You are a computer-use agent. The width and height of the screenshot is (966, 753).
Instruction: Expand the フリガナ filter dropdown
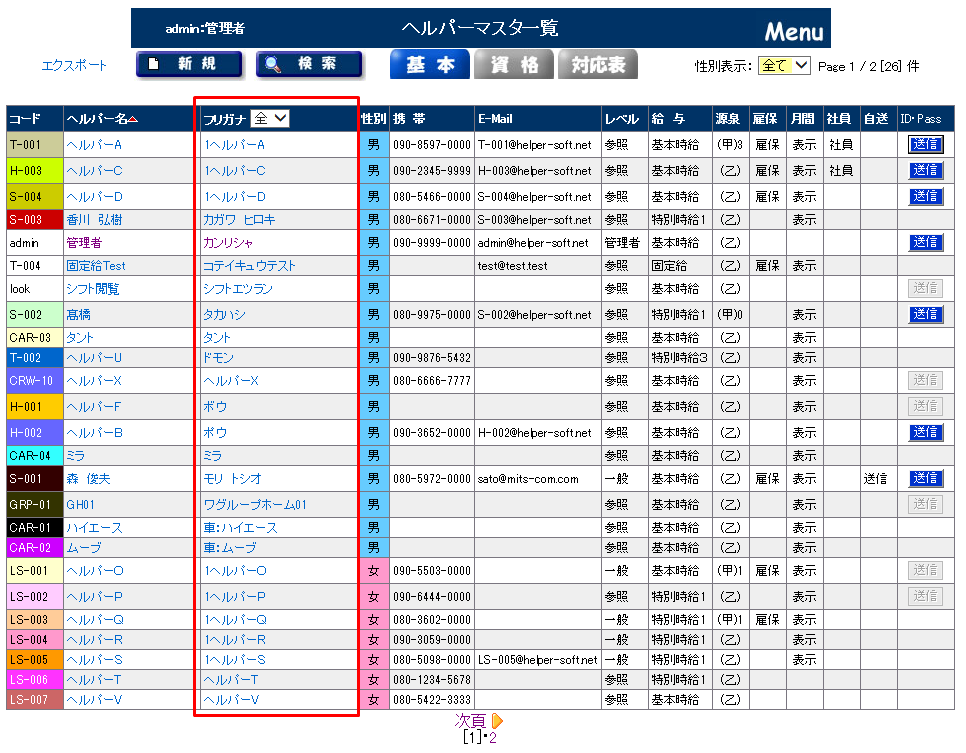[269, 118]
